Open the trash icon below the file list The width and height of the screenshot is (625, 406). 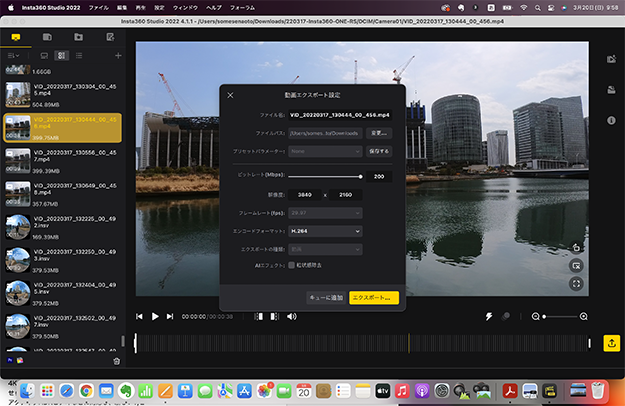pos(116,361)
